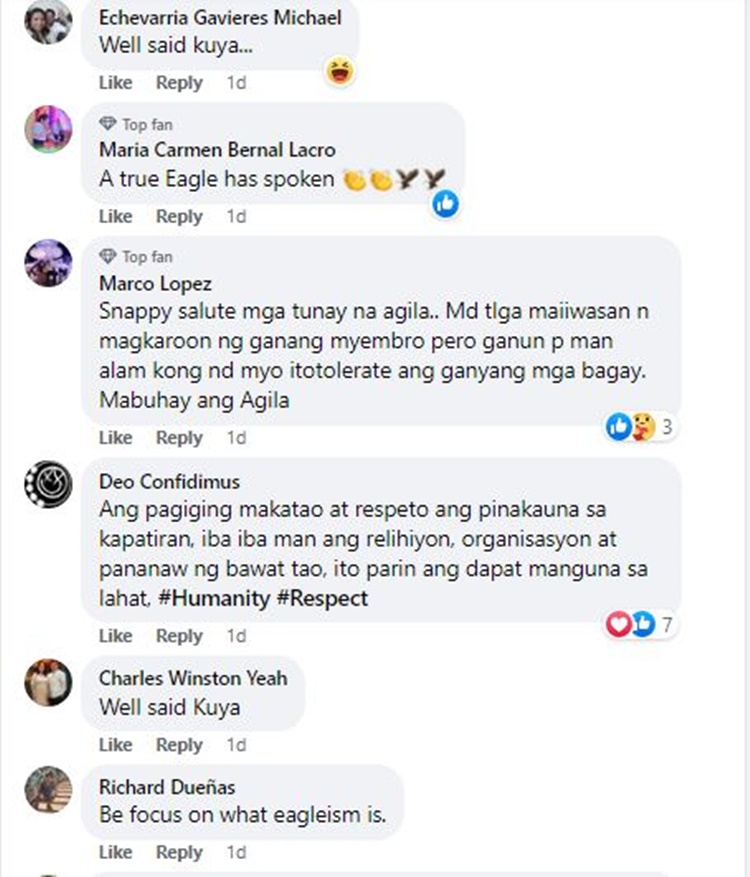The width and height of the screenshot is (750, 877).
Task: Like Echevarria Gavieres Michael's comment
Action: click(x=116, y=83)
